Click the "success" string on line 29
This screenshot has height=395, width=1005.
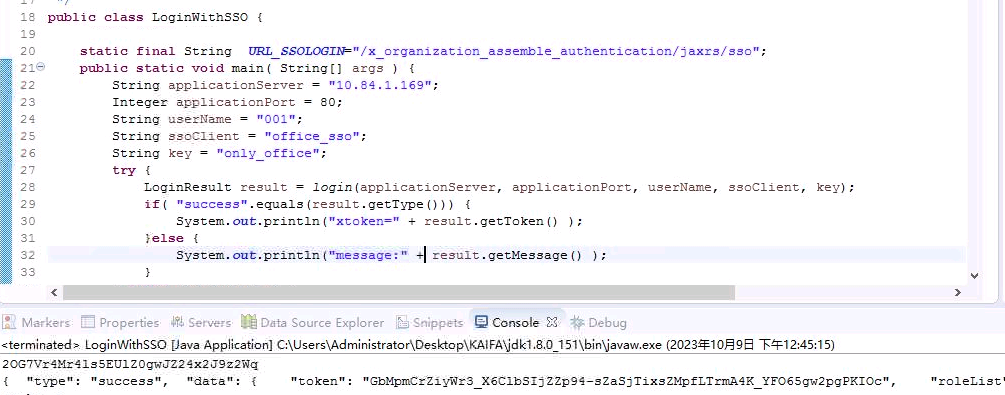click(x=212, y=204)
